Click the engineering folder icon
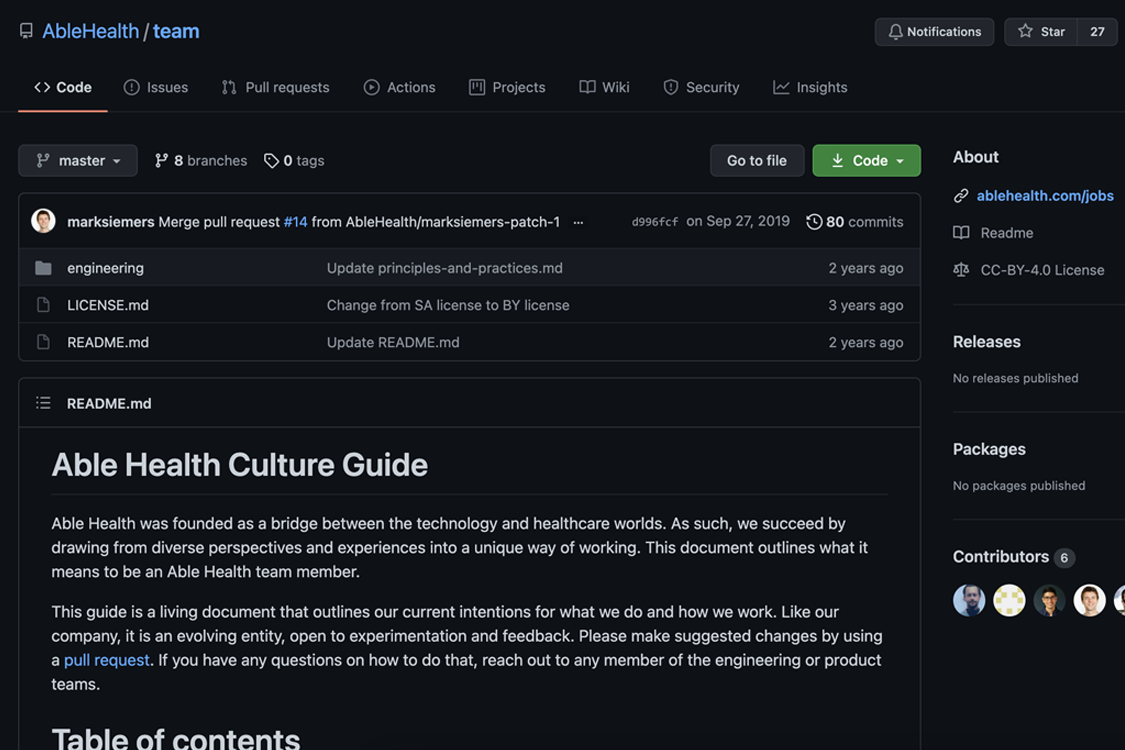Viewport: 1125px width, 750px height. [x=43, y=268]
